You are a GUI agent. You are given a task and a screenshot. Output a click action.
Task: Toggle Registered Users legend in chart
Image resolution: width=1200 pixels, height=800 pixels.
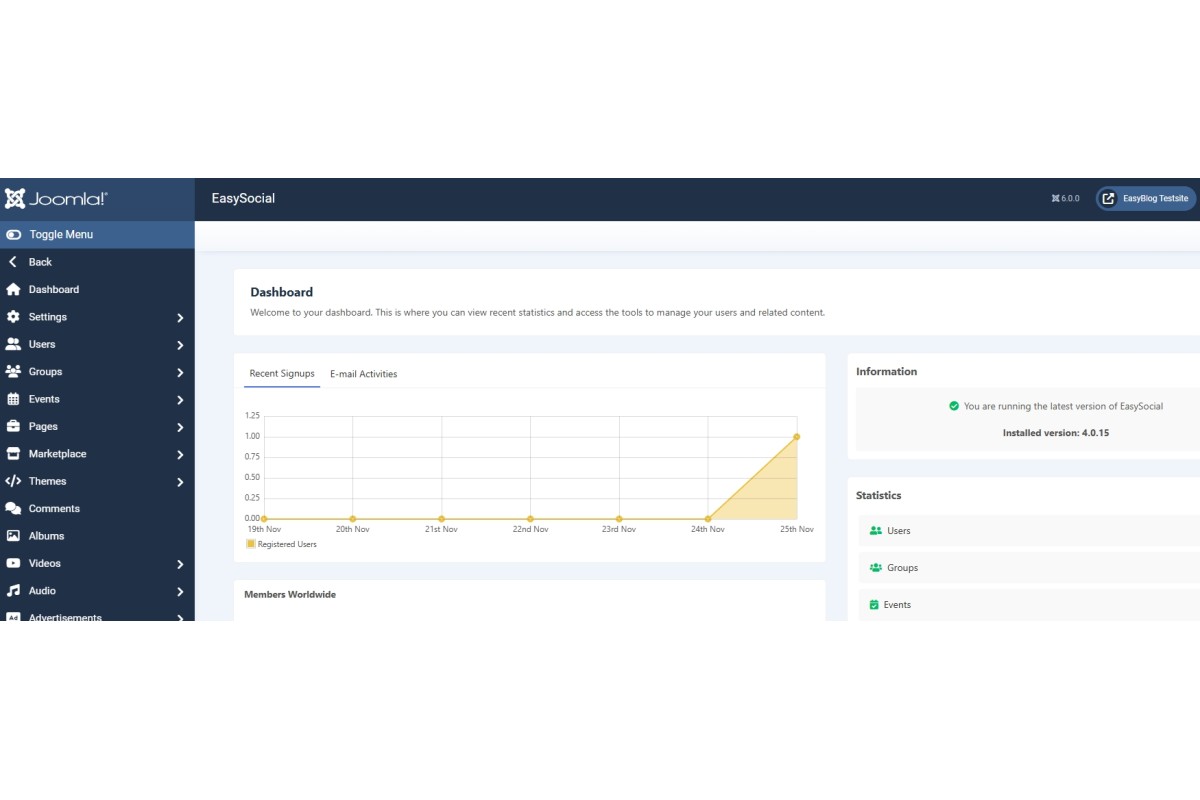281,544
